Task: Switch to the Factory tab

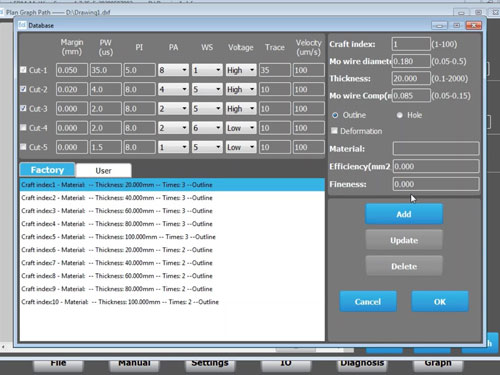Action: point(47,170)
